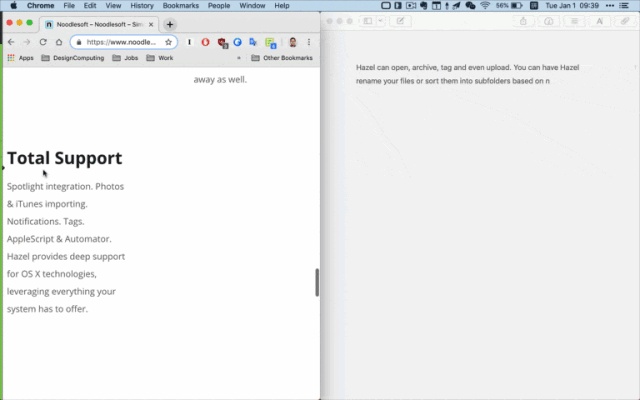Viewport: 640px width, 400px height.
Task: Click the lock icon in notes window toolbar
Action: (523, 21)
